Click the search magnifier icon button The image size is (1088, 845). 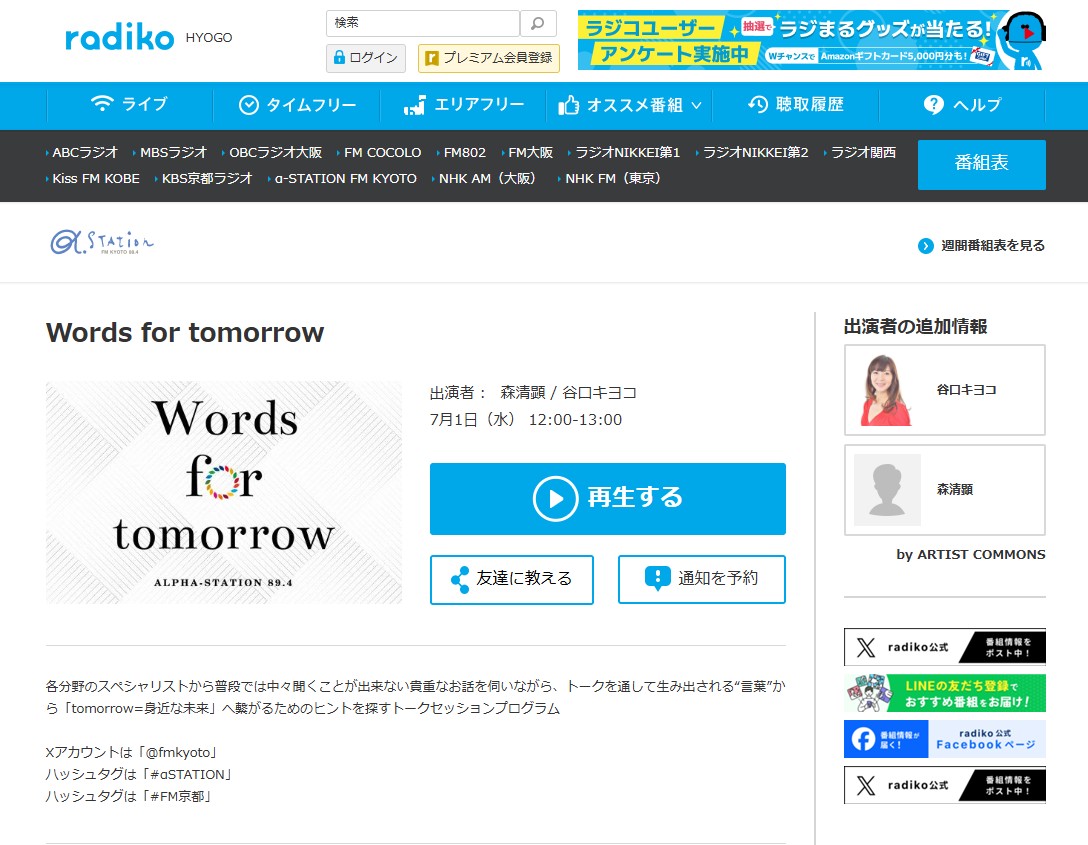[x=538, y=24]
